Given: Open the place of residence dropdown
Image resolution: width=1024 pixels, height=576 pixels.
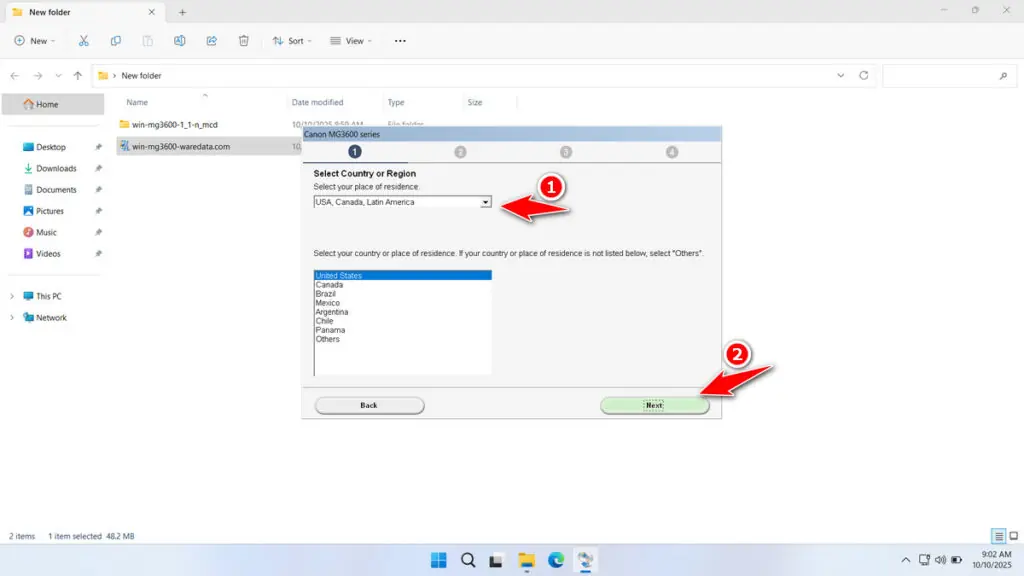Looking at the screenshot, I should pos(486,201).
